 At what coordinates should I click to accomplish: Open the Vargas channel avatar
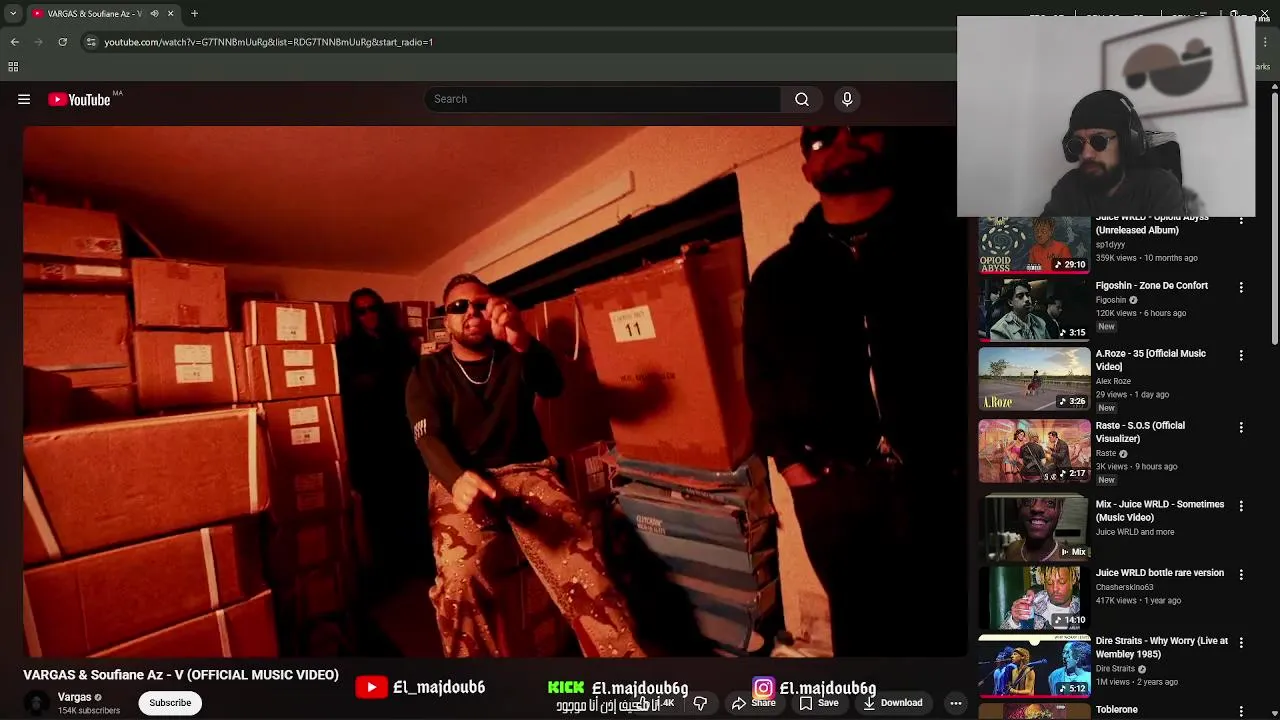click(x=37, y=703)
